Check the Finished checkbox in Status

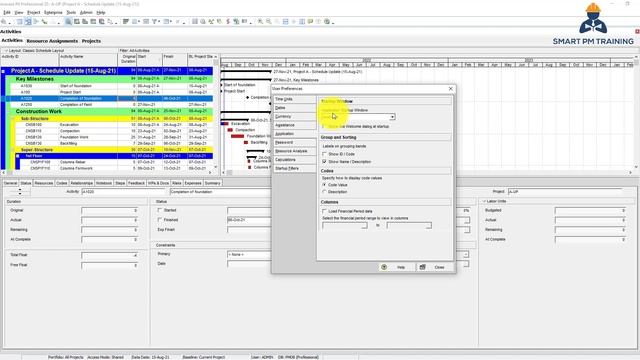(160, 220)
